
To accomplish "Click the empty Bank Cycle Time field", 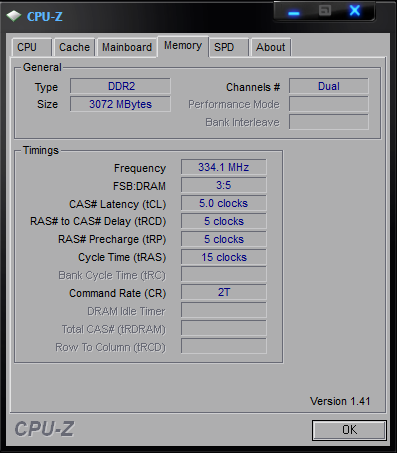I will click(224, 275).
